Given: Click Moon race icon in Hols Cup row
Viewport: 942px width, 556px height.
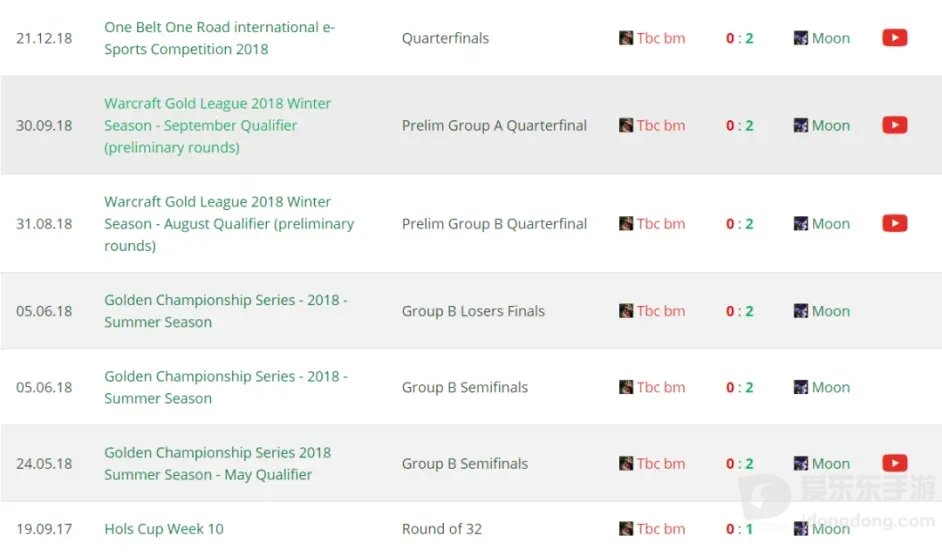Looking at the screenshot, I should [801, 528].
